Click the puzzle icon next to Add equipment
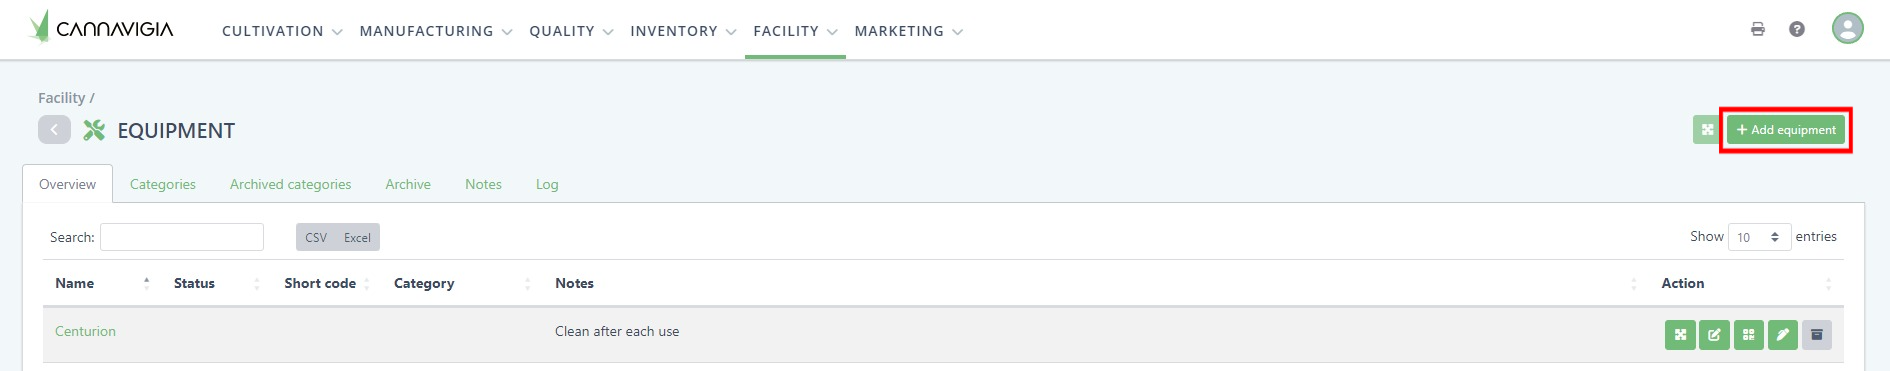The height and width of the screenshot is (371, 1890). click(x=1707, y=130)
